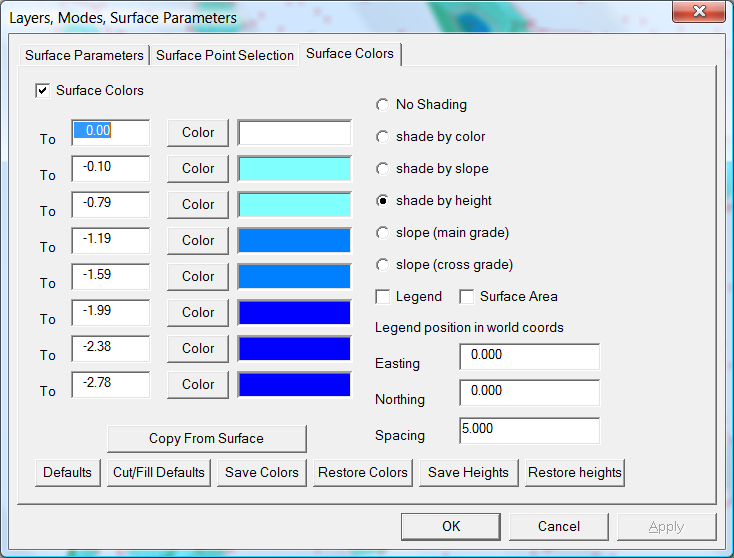Select slope (cross grade) radio button

point(383,265)
